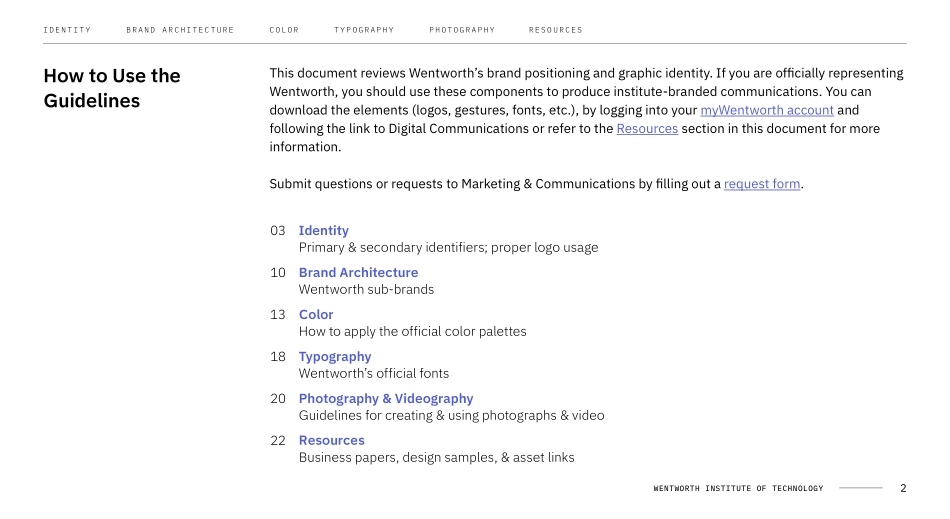This screenshot has width=950, height=519.
Task: Click page number 03 beside Identity
Action: 278,231
